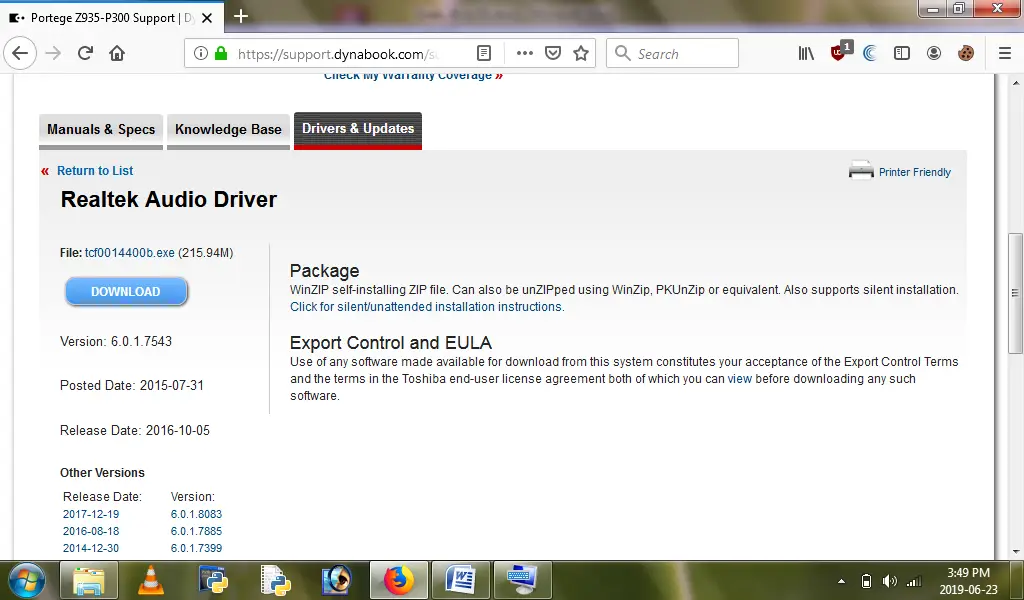The height and width of the screenshot is (600, 1024).
Task: Open version 6.0.1.7399 link
Action: pos(196,548)
